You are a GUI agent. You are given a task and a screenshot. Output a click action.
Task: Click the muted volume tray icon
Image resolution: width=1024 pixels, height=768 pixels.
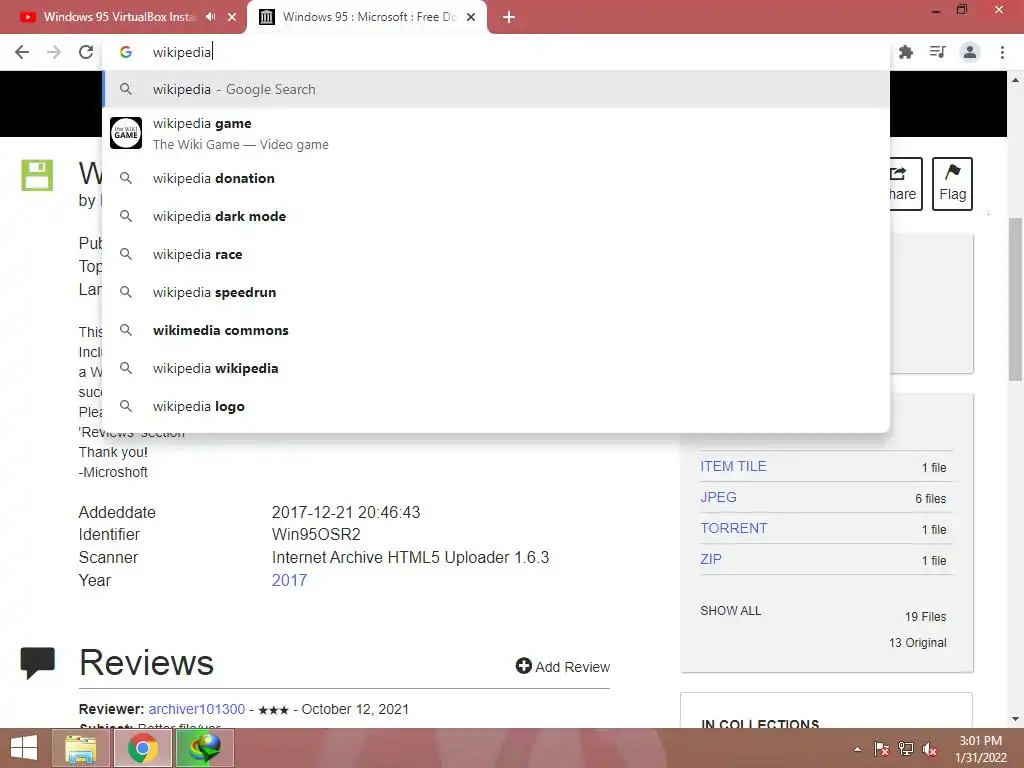coord(930,749)
